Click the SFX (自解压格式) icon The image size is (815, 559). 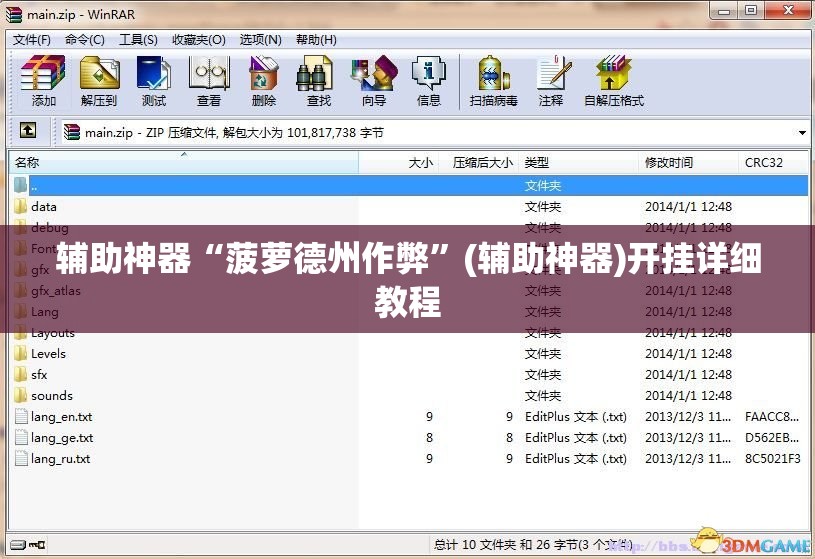[x=613, y=74]
